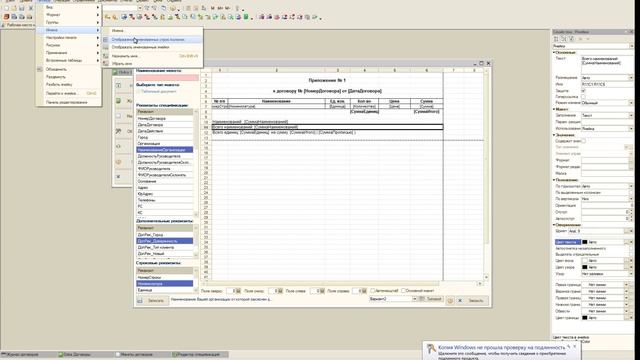Open 'Панель редактирования' menu item
This screenshot has height=360, width=640.
click(x=69, y=102)
